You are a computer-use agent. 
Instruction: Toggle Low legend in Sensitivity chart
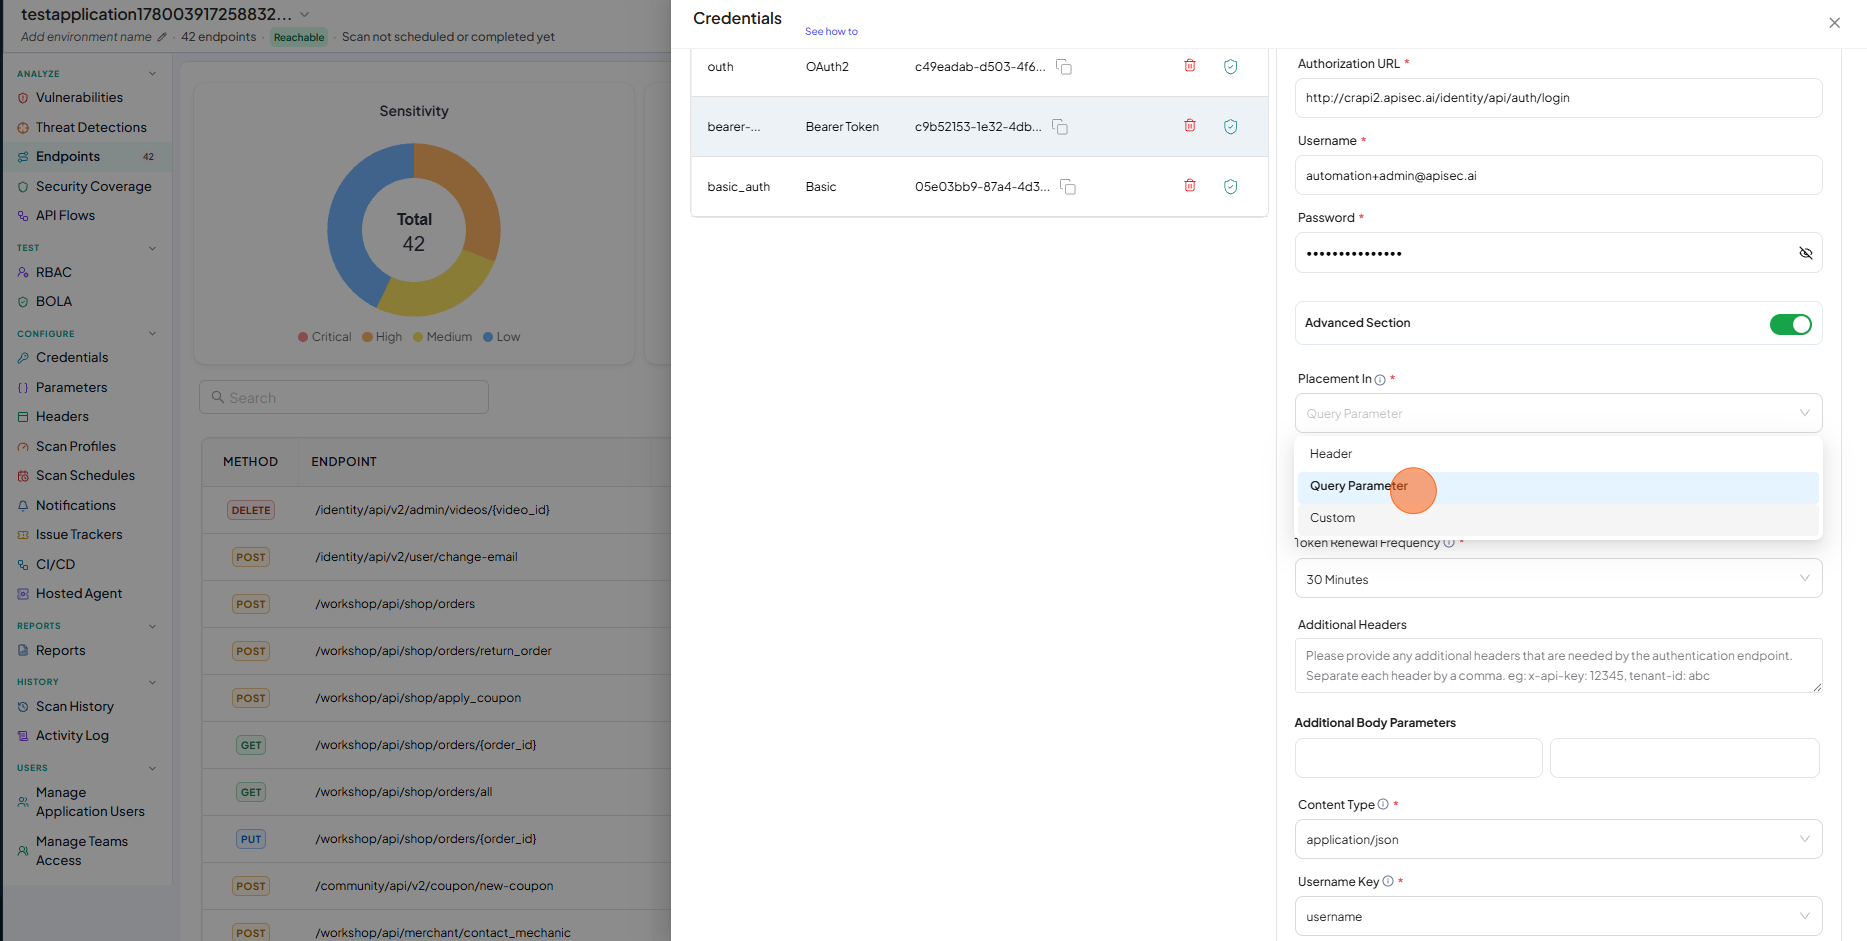502,337
